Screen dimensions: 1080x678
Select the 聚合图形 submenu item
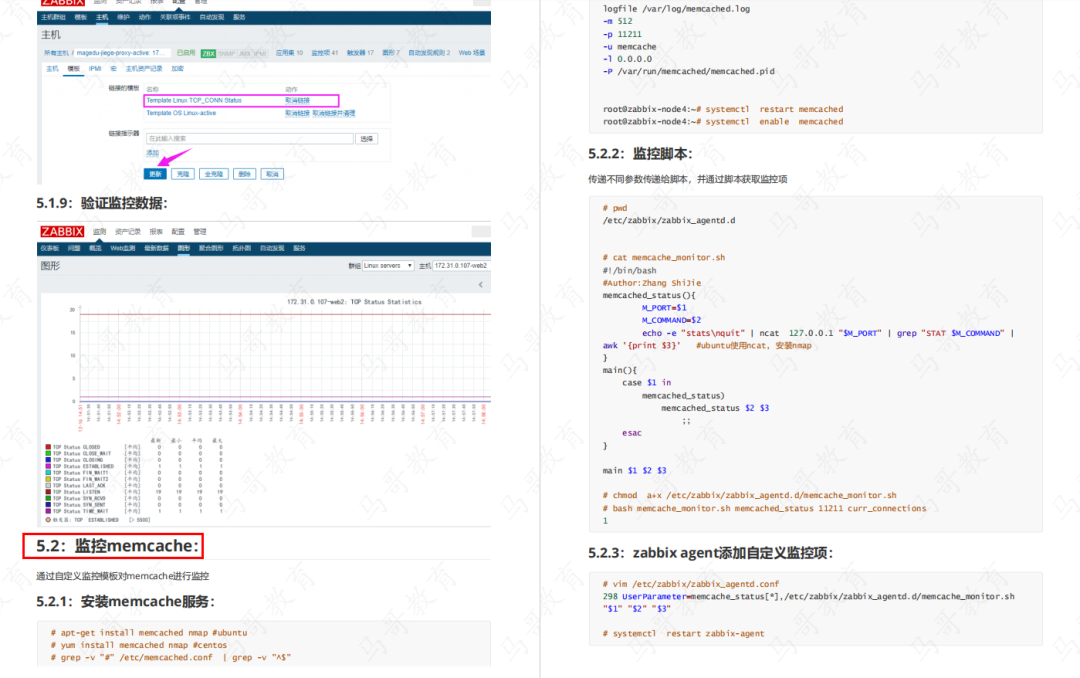[211, 248]
